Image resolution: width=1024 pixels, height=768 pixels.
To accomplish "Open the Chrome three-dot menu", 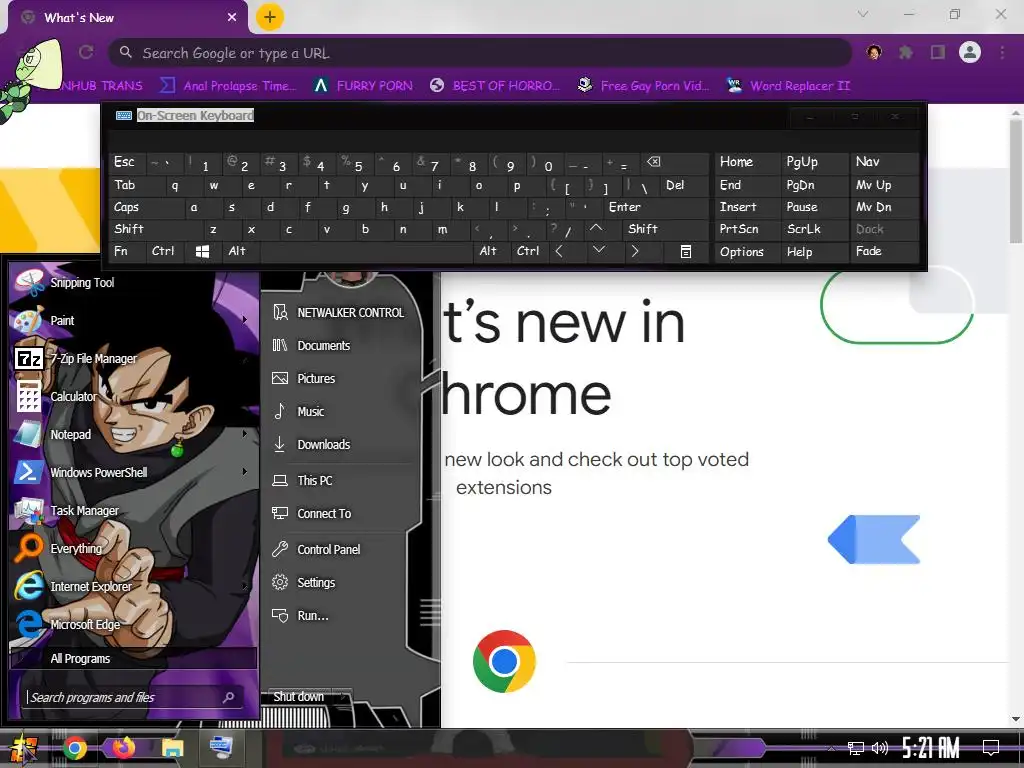I will [1002, 52].
